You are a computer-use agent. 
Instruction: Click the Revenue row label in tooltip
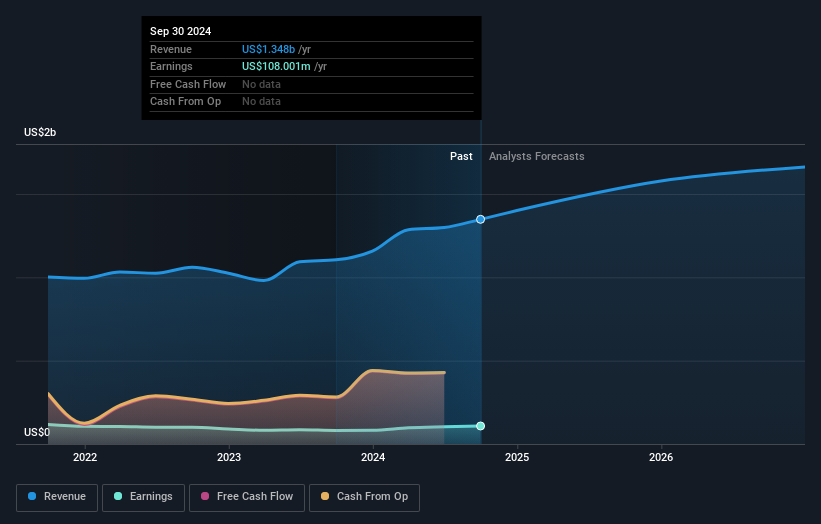171,49
